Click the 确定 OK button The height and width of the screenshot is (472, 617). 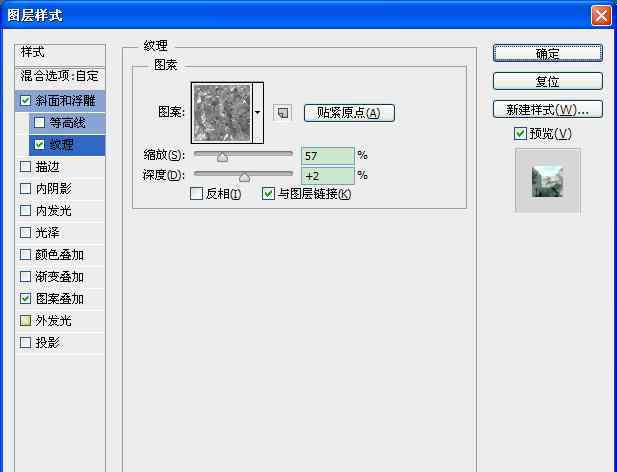548,53
